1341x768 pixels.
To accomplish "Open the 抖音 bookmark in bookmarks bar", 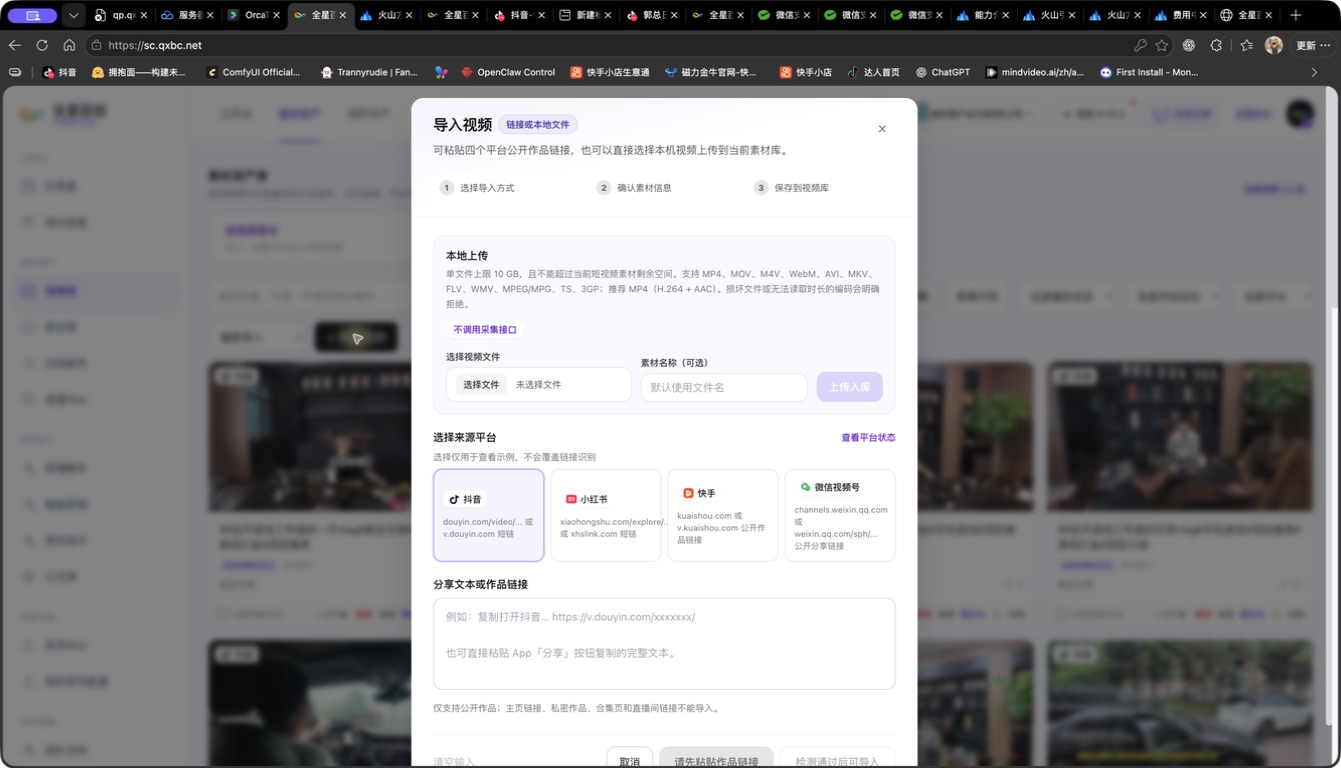I will point(59,72).
